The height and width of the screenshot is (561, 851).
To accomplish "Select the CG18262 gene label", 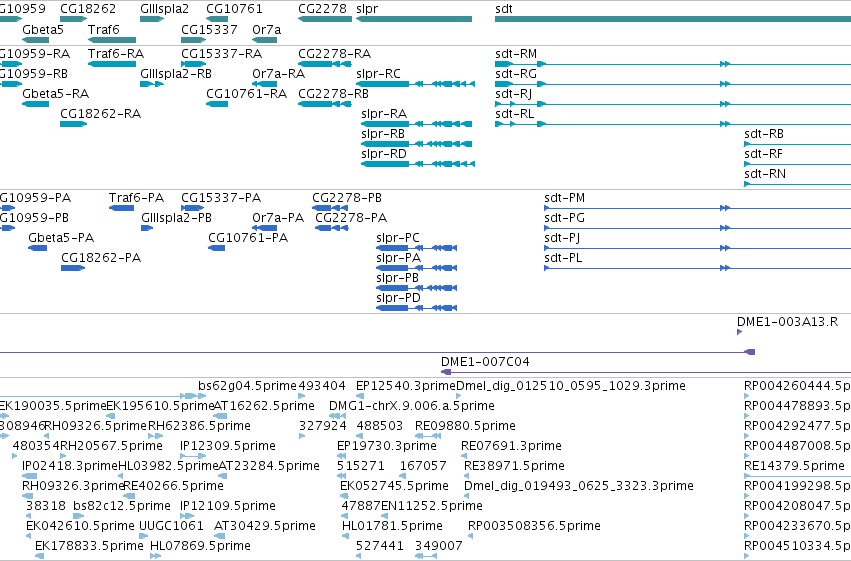I will (x=88, y=9).
